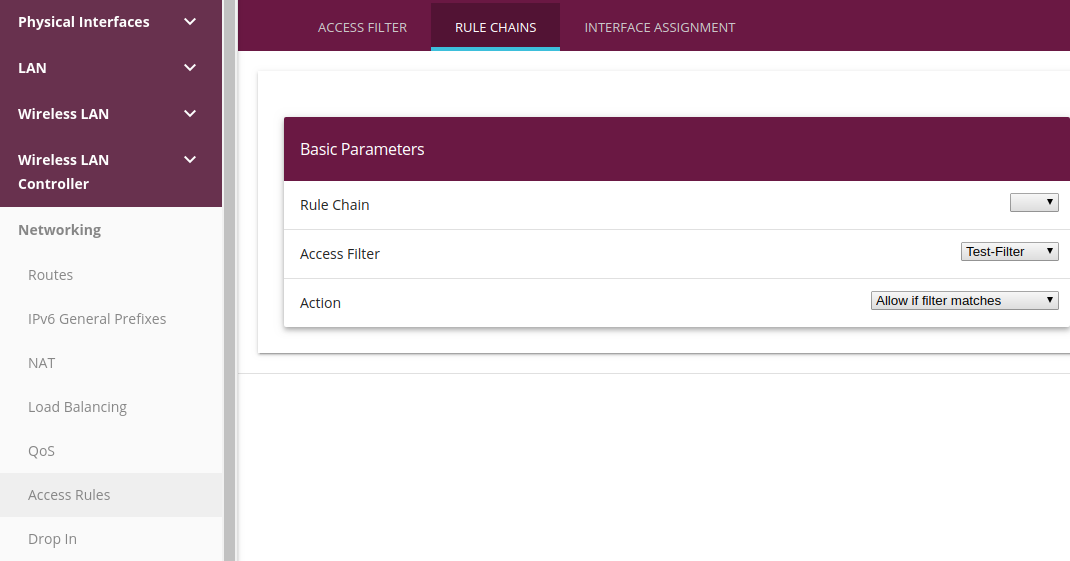Screen dimensions: 1070x561
Task: Open IPv6 General Prefixes page
Action: point(97,319)
